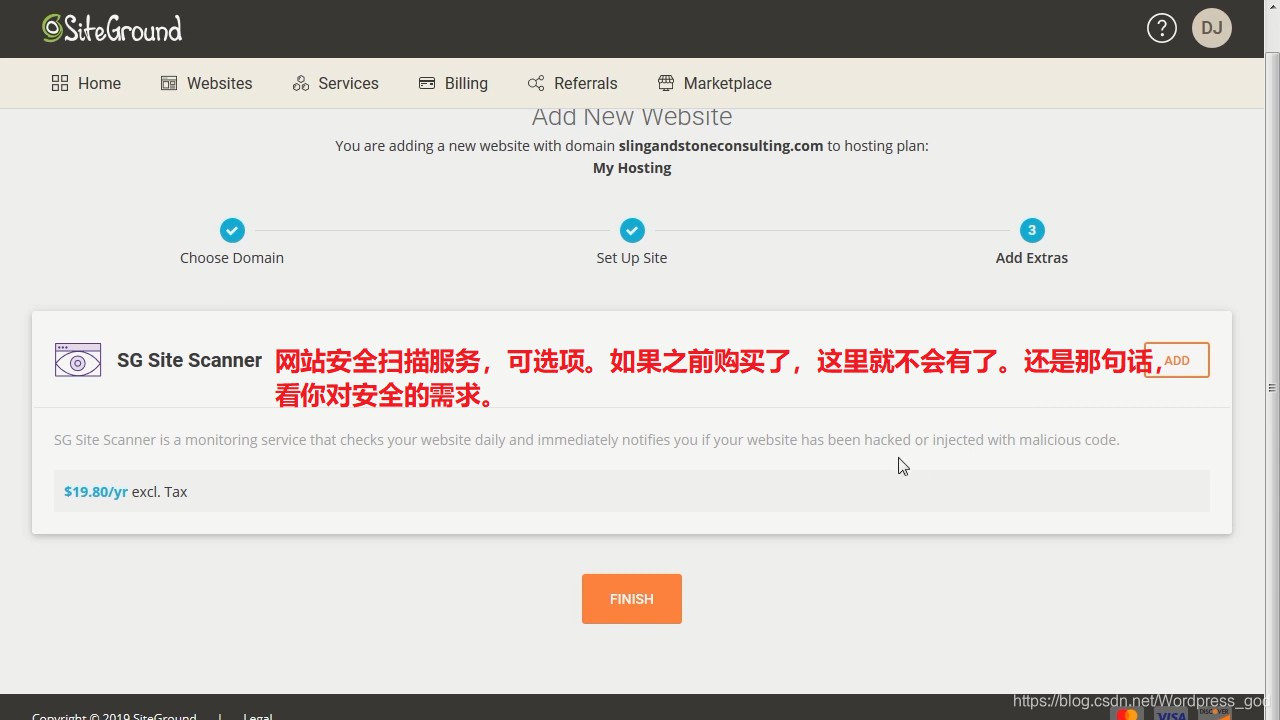The height and width of the screenshot is (720, 1280).
Task: Open the Billing menu item
Action: tap(453, 83)
